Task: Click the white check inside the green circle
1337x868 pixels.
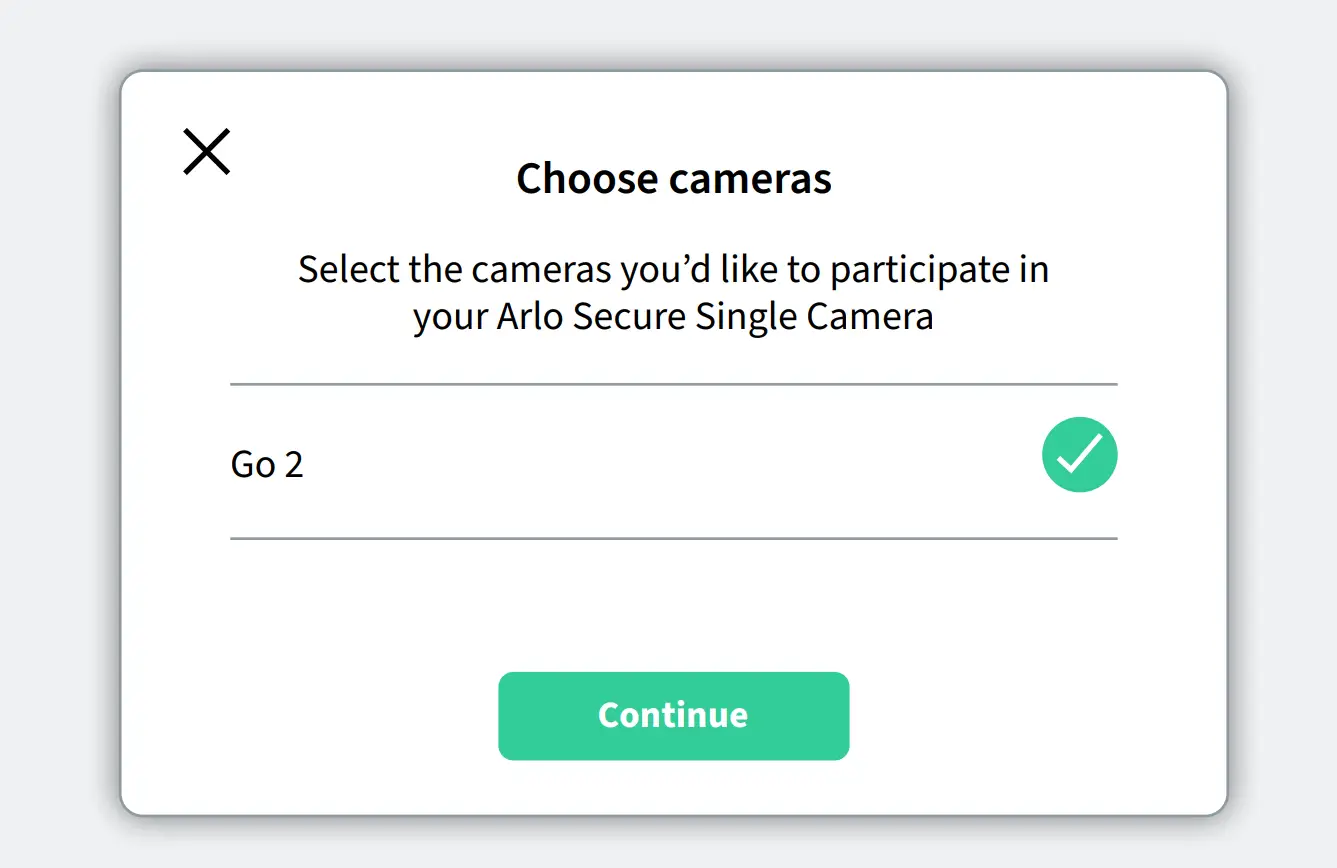Action: 1079,455
